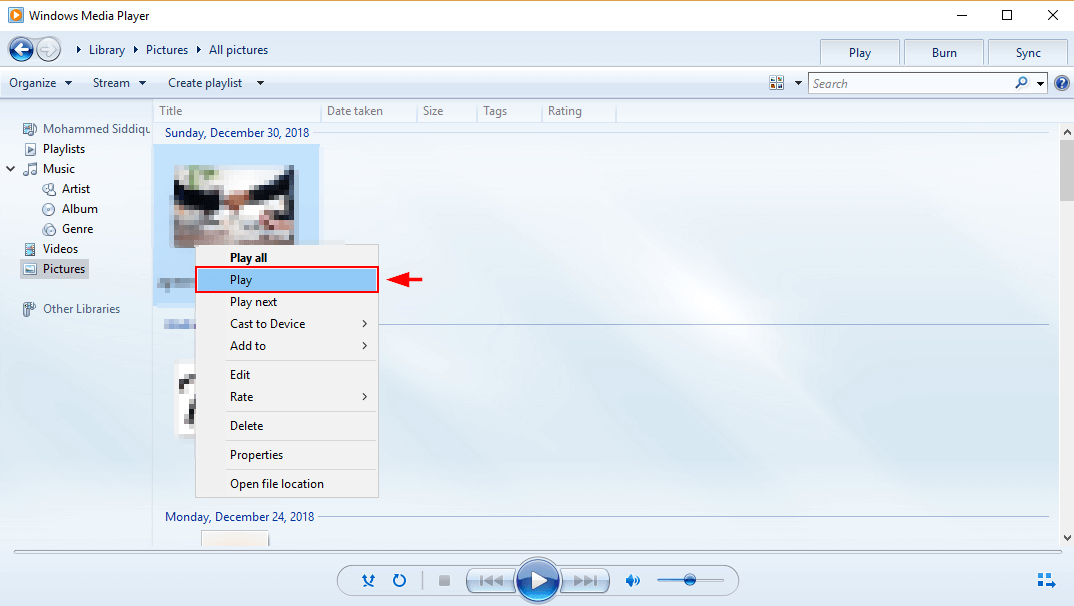1074x606 pixels.
Task: Click the View options icon
Action: pyautogui.click(x=776, y=83)
